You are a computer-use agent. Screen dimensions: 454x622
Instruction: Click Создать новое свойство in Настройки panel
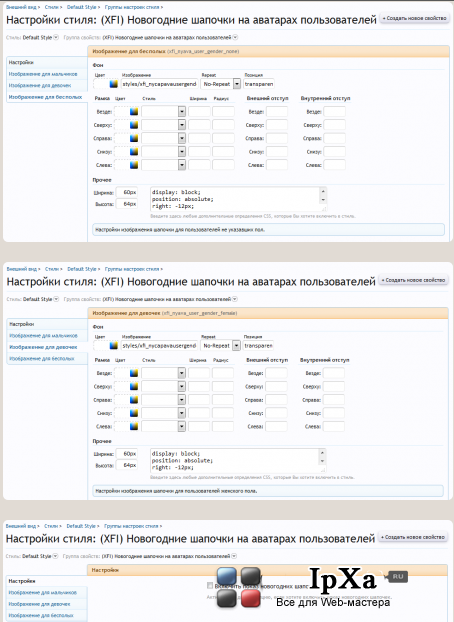[413, 537]
